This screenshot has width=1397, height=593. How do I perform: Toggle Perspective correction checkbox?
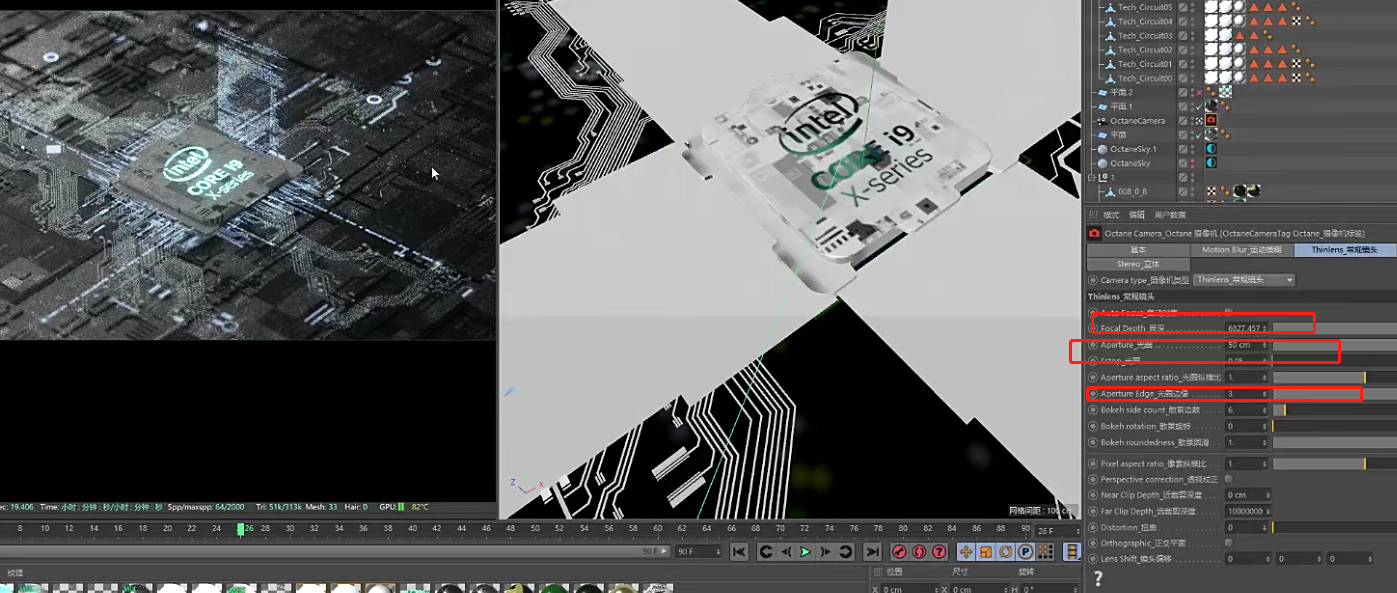pos(1229,479)
